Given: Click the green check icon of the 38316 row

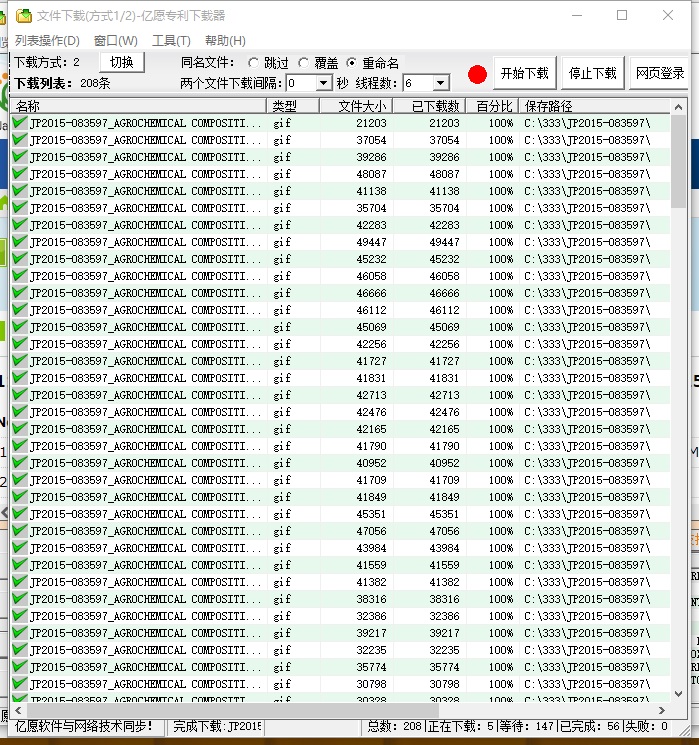Looking at the screenshot, I should [20, 599].
